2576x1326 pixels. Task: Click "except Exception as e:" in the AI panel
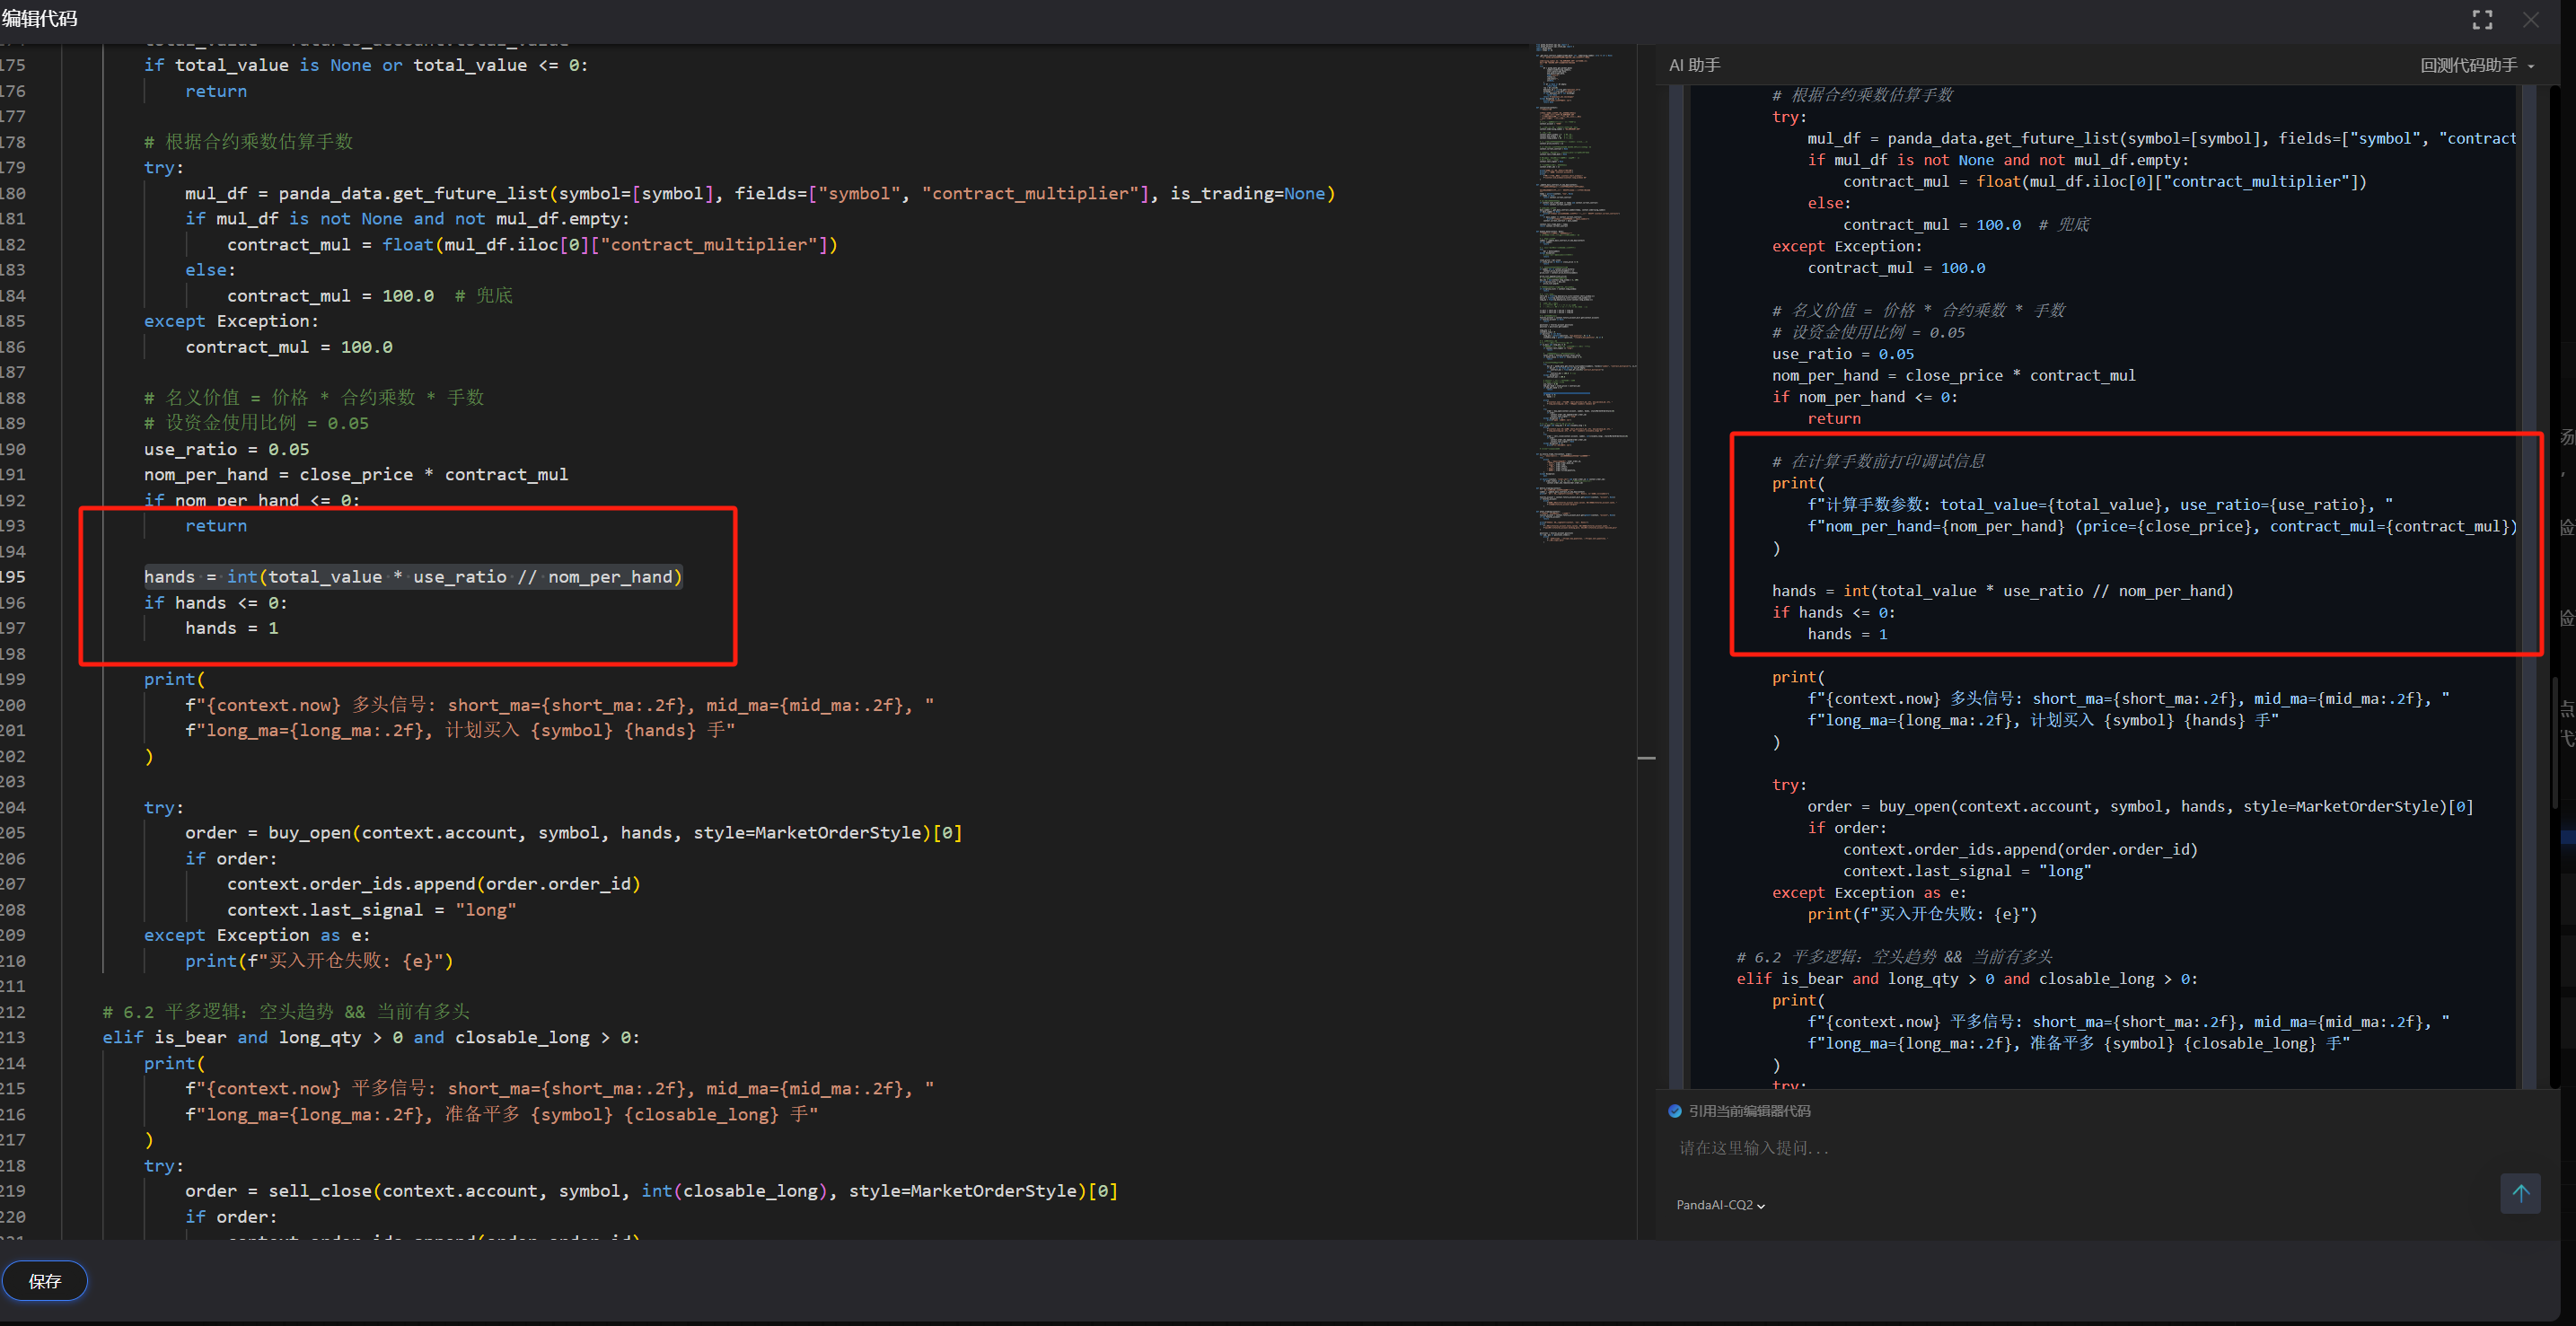[1868, 893]
